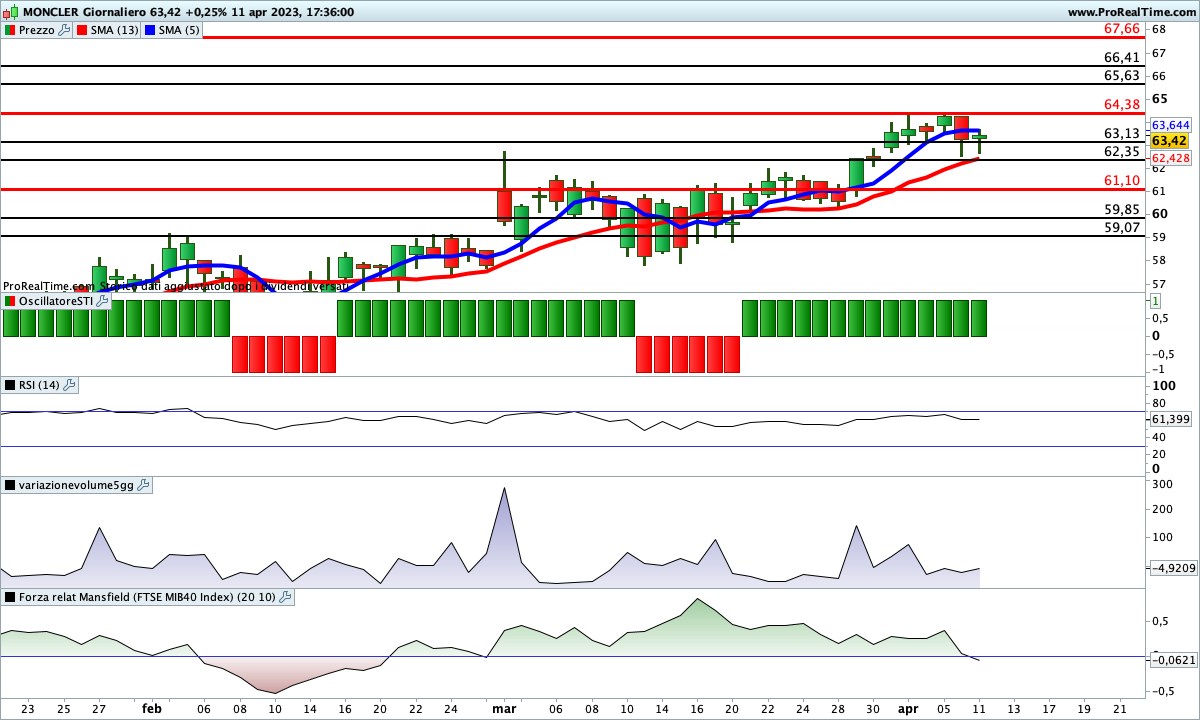1200x720 pixels.
Task: Click the blue color swatch of SMA (5)
Action: pyautogui.click(x=150, y=30)
